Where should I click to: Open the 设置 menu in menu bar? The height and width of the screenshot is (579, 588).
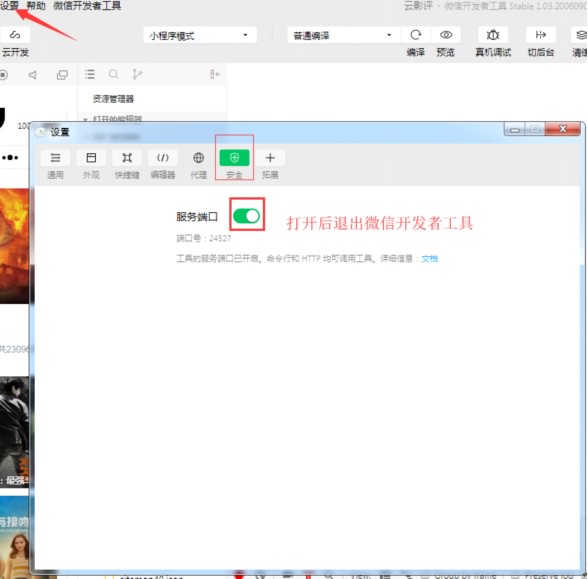[9, 6]
